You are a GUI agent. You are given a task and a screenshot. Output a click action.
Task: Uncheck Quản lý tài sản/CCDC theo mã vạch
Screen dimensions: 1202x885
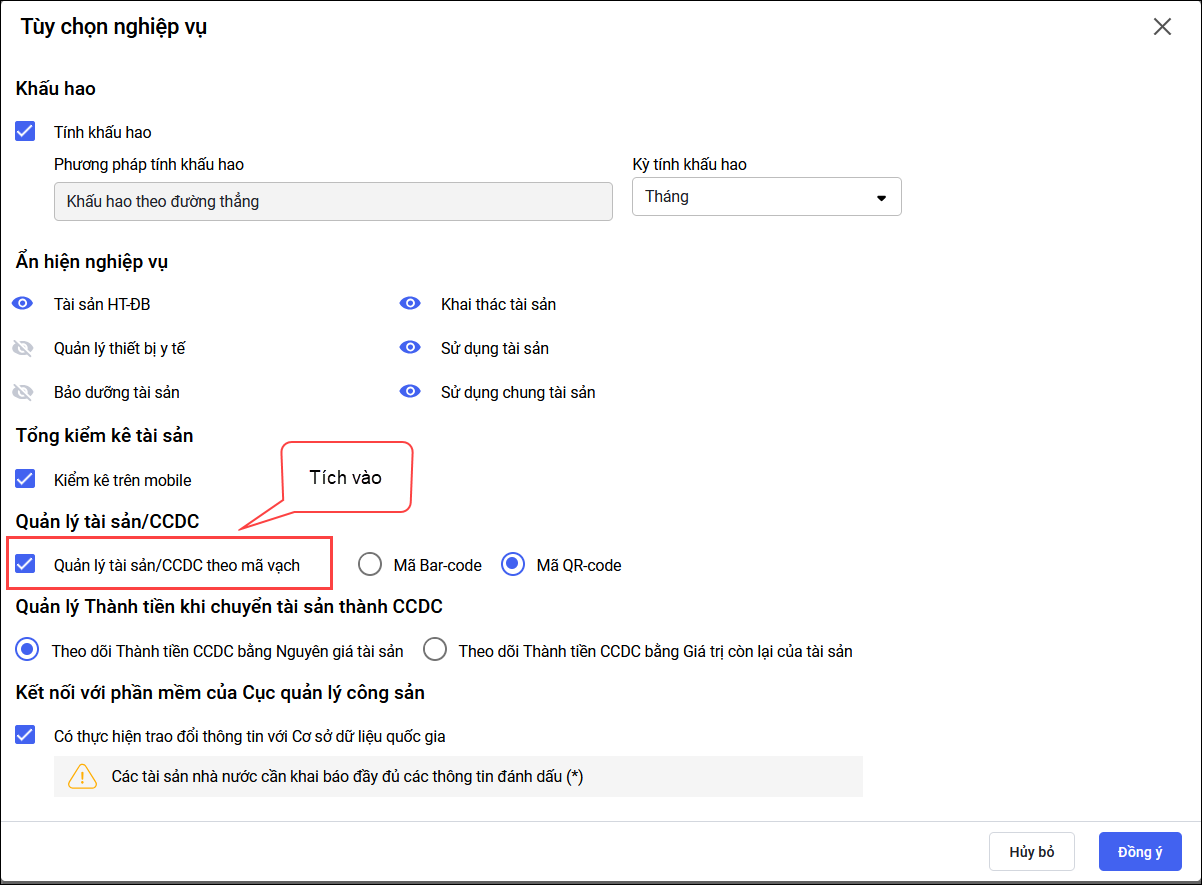pyautogui.click(x=26, y=564)
